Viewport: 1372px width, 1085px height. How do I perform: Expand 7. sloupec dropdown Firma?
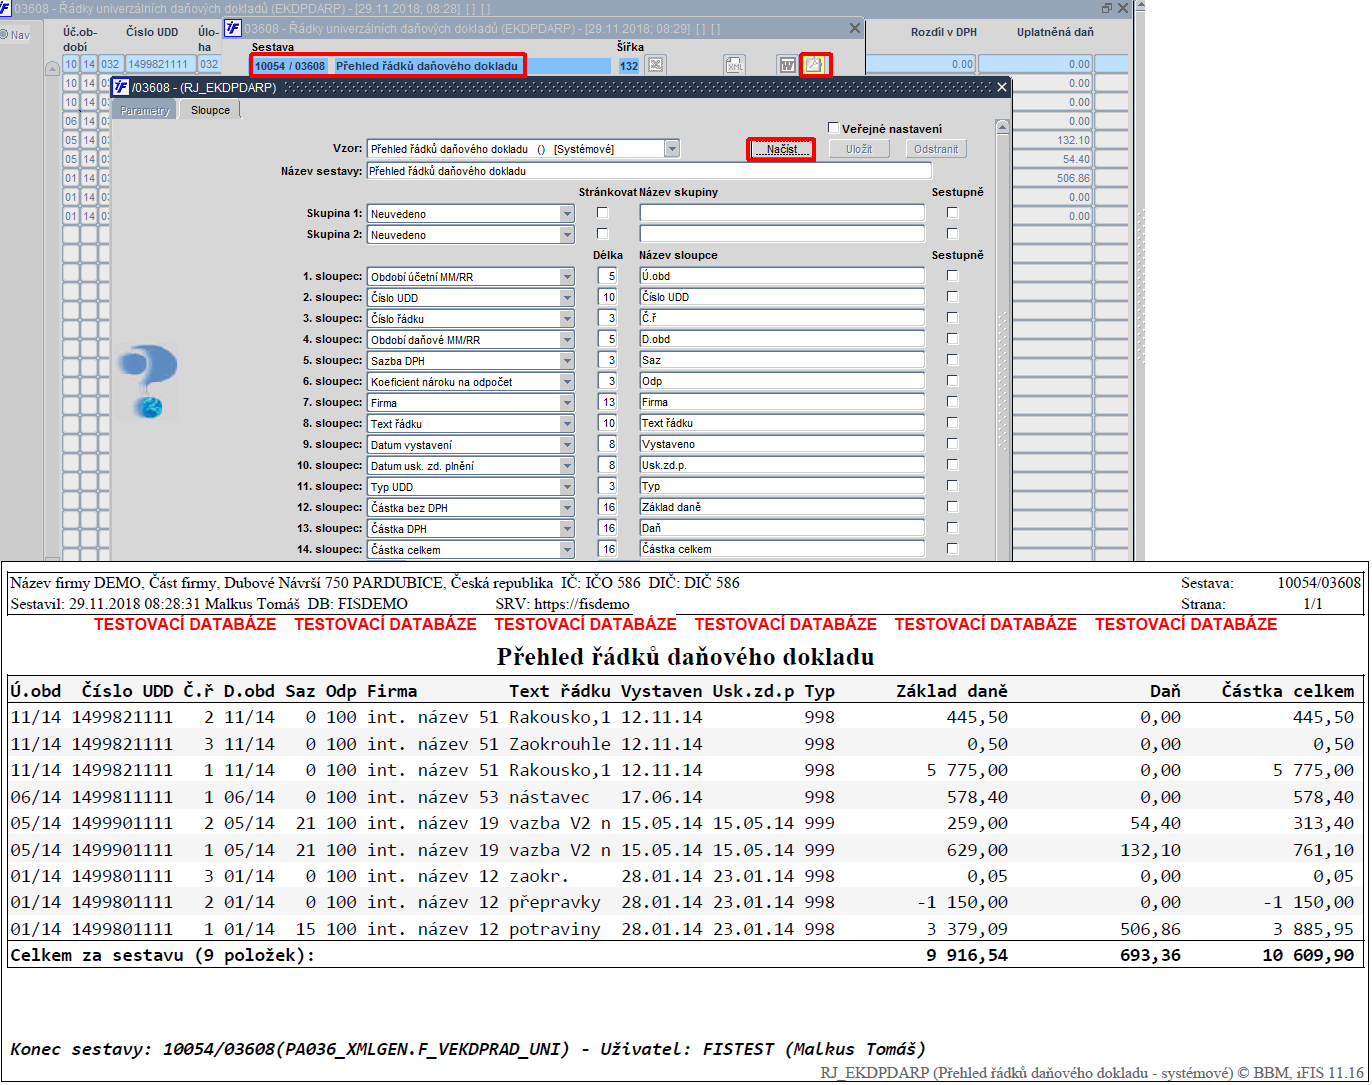click(x=567, y=403)
